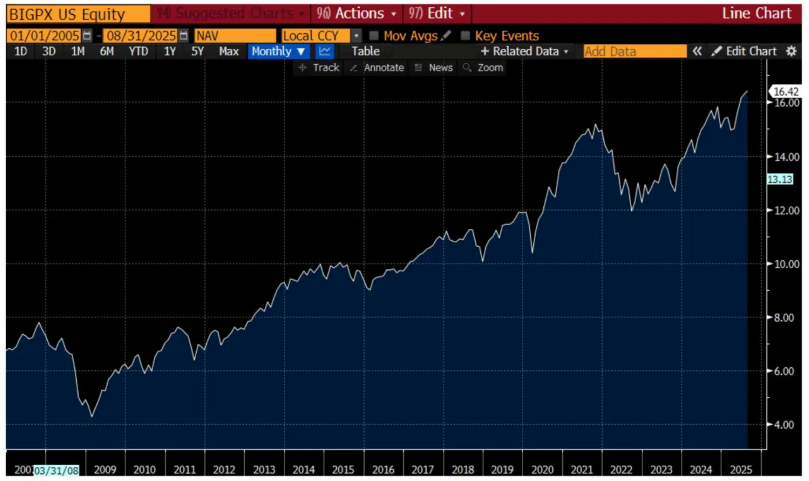Enable the Mov Avgs checkbox
This screenshot has height=481, width=809.
coord(374,36)
